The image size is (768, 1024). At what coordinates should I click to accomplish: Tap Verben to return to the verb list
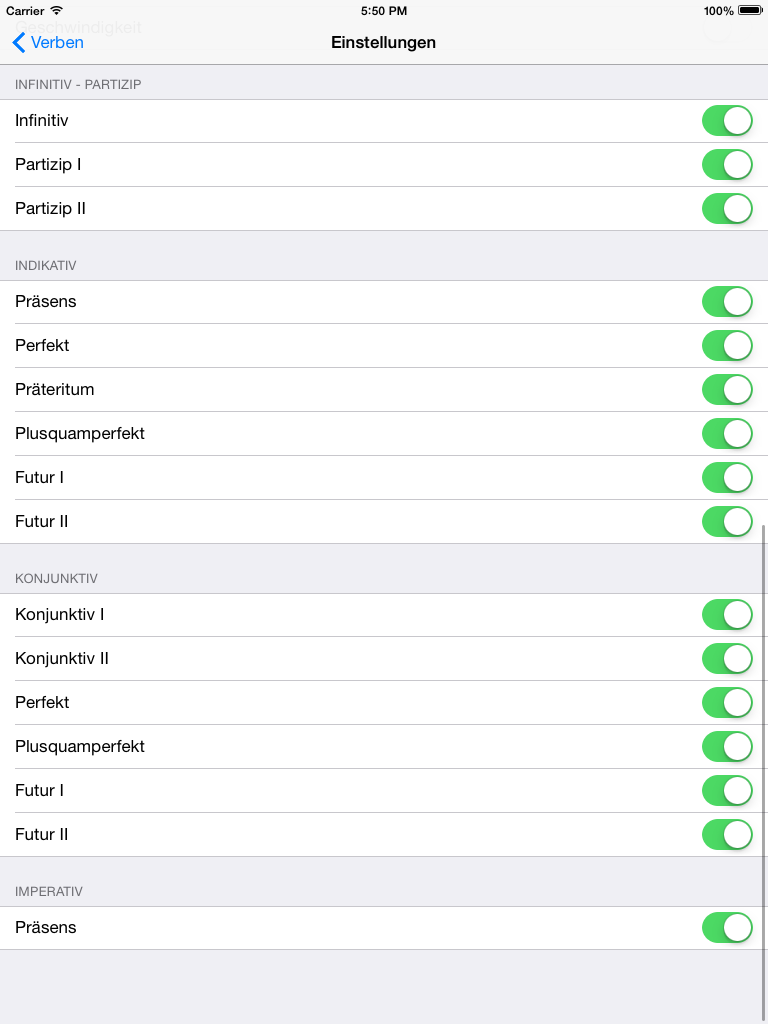pyautogui.click(x=56, y=43)
